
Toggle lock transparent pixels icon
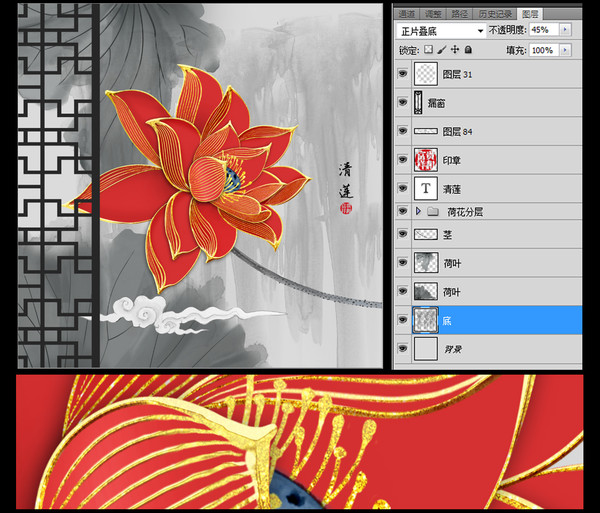pos(428,50)
